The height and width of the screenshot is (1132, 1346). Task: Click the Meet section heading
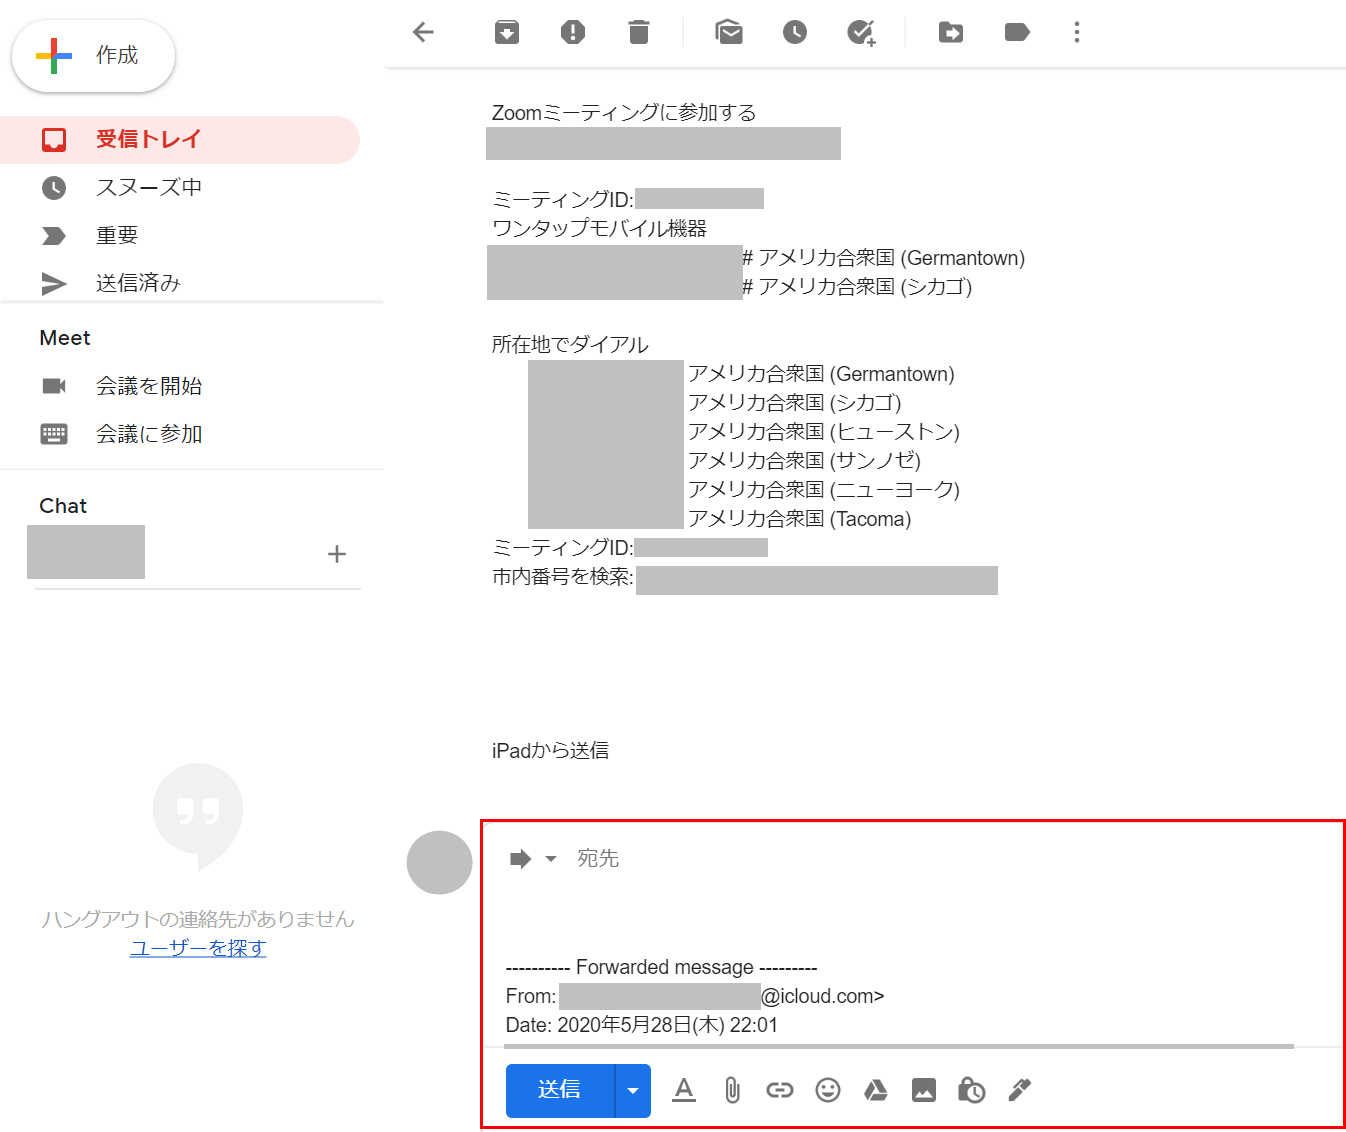point(65,338)
